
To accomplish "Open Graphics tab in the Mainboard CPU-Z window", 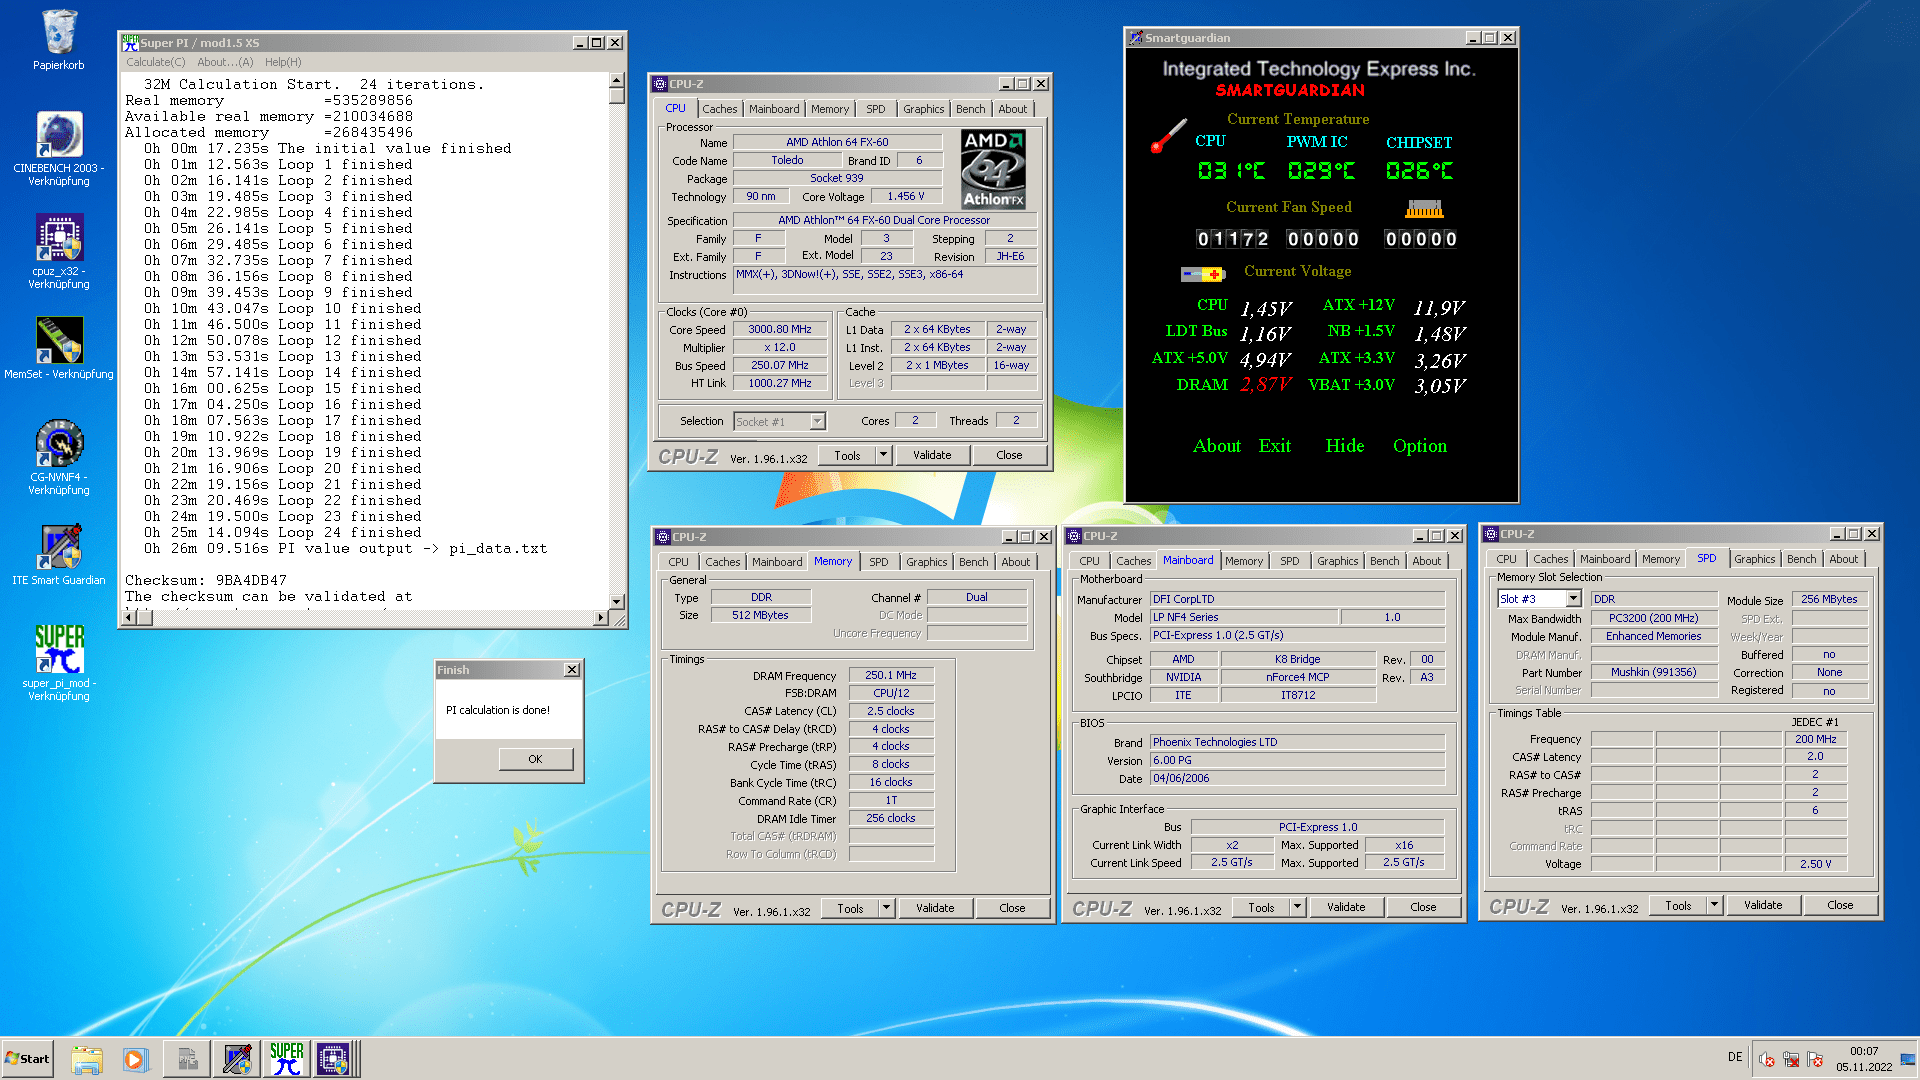I will coord(1337,561).
